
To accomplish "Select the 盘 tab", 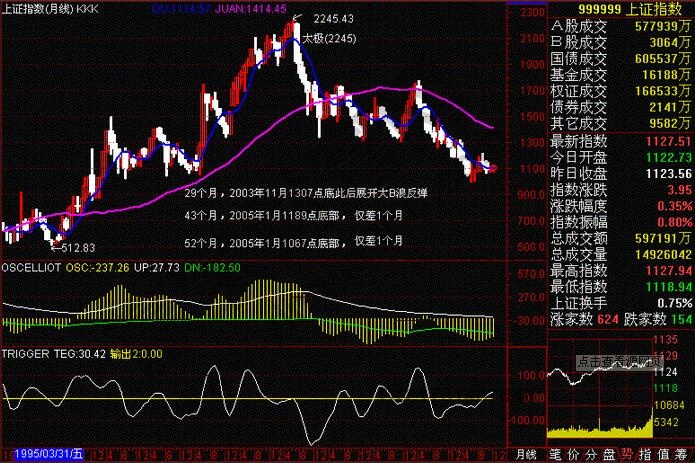I will tap(614, 453).
